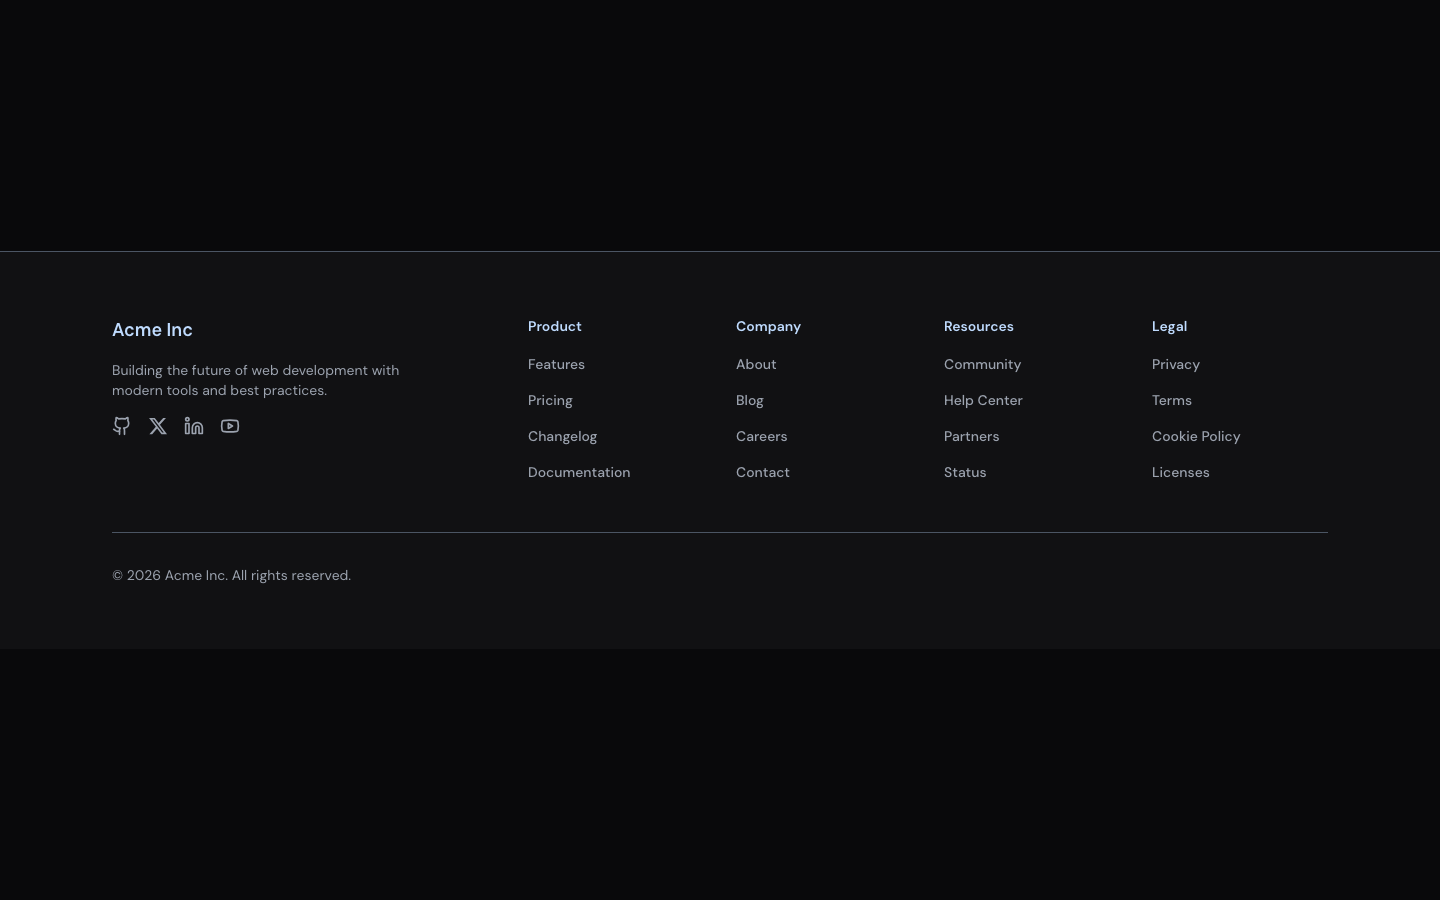Viewport: 1440px width, 900px height.
Task: View the Terms page
Action: click(1171, 400)
